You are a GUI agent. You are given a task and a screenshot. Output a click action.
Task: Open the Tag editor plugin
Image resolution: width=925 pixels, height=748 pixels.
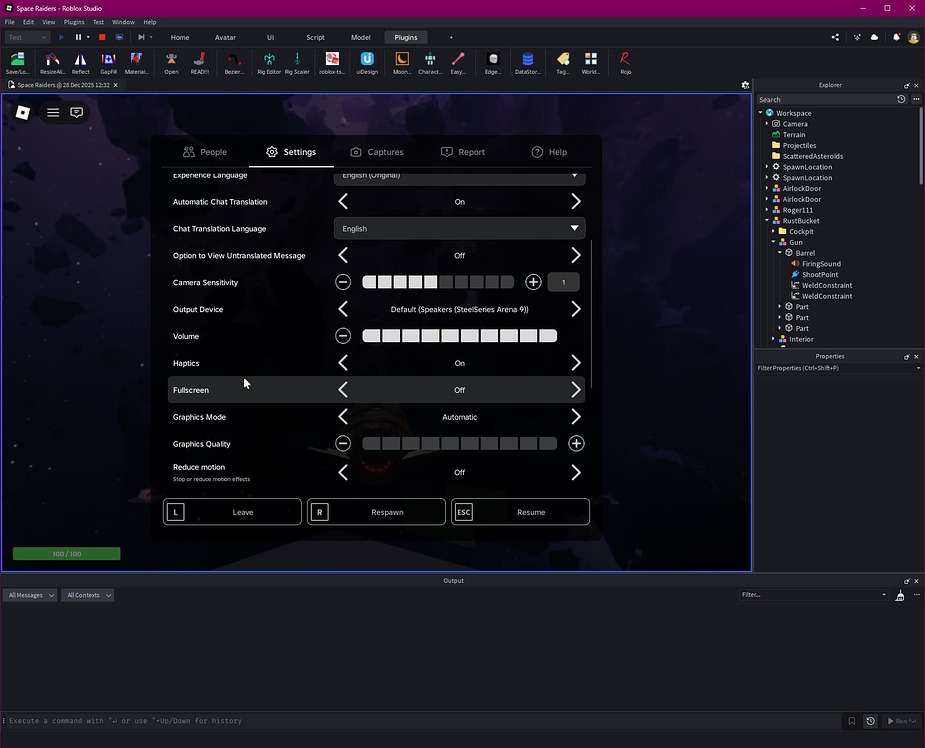point(563,63)
